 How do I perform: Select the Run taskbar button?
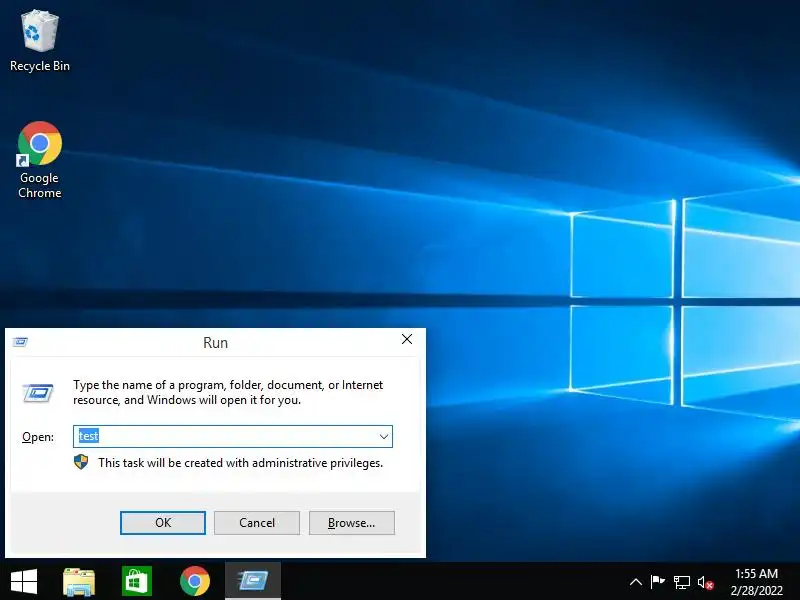(x=253, y=581)
